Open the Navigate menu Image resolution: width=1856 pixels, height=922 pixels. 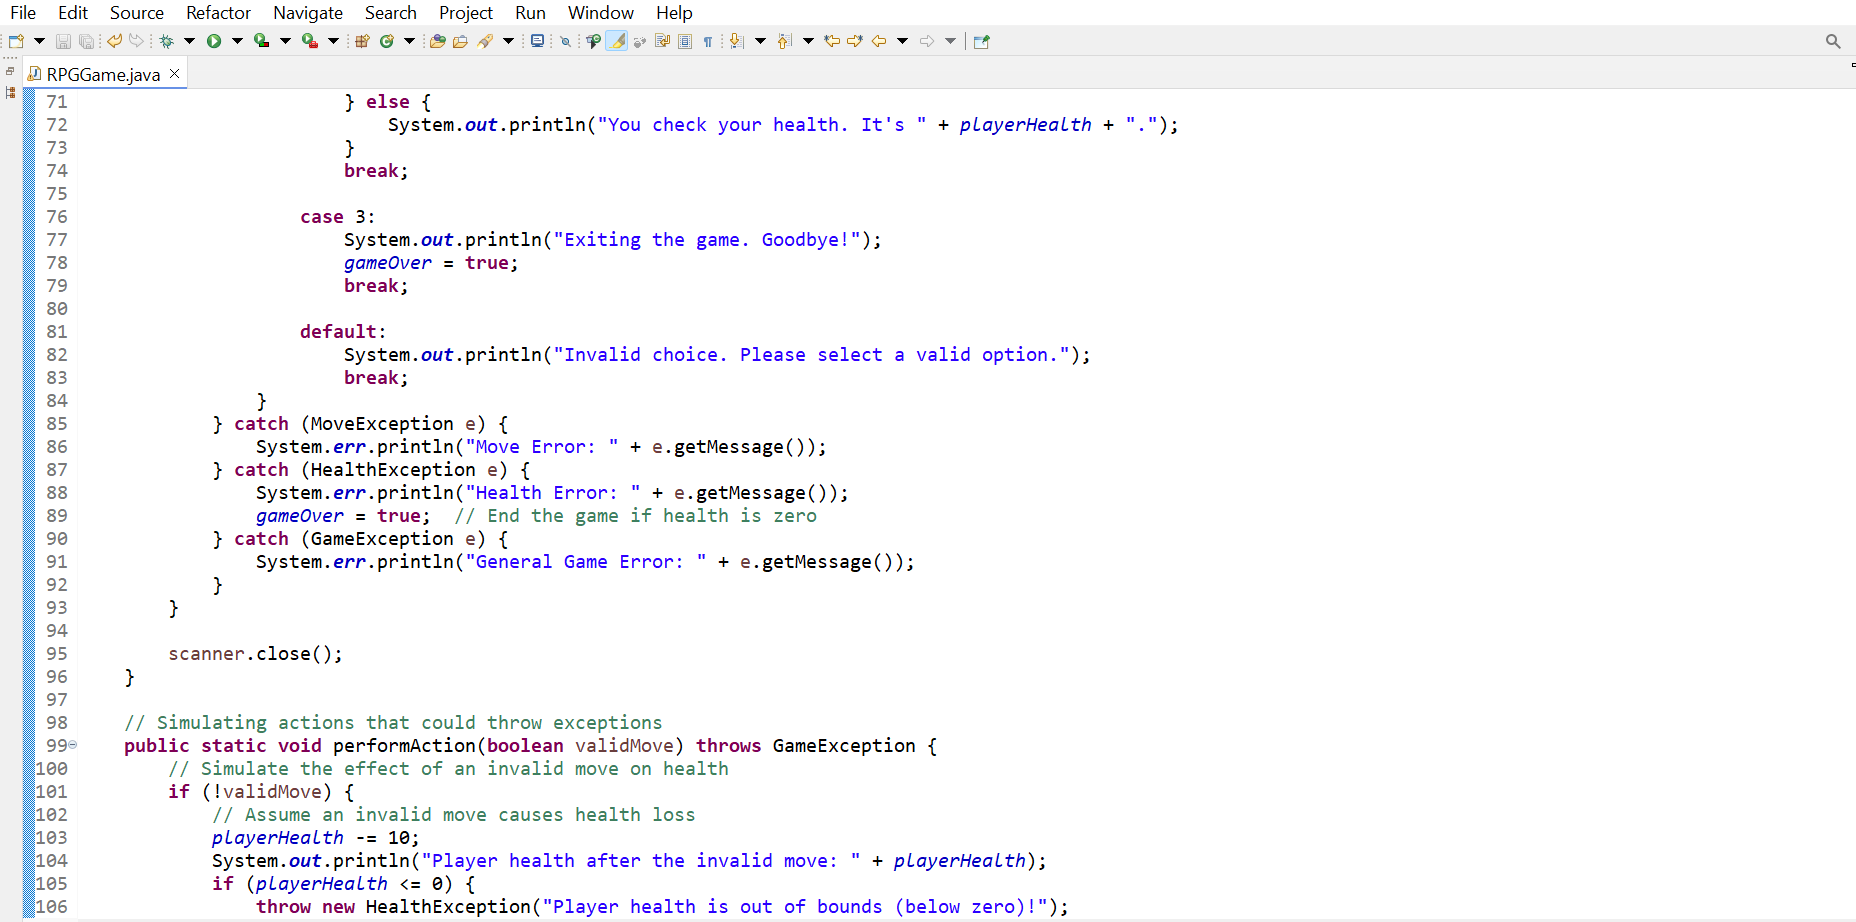(x=308, y=13)
